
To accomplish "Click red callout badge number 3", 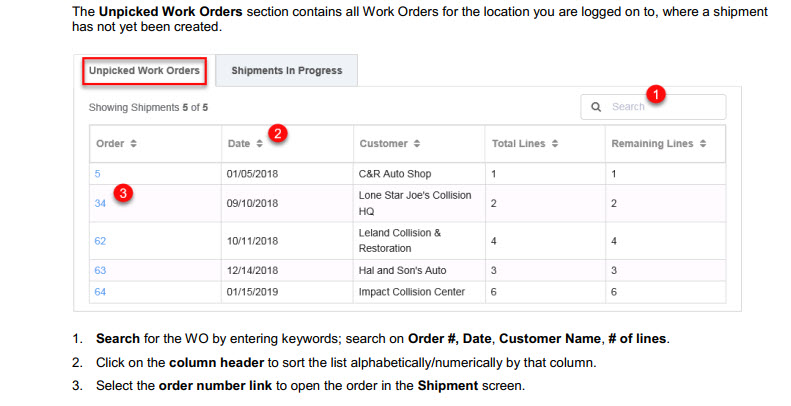I will click(123, 192).
